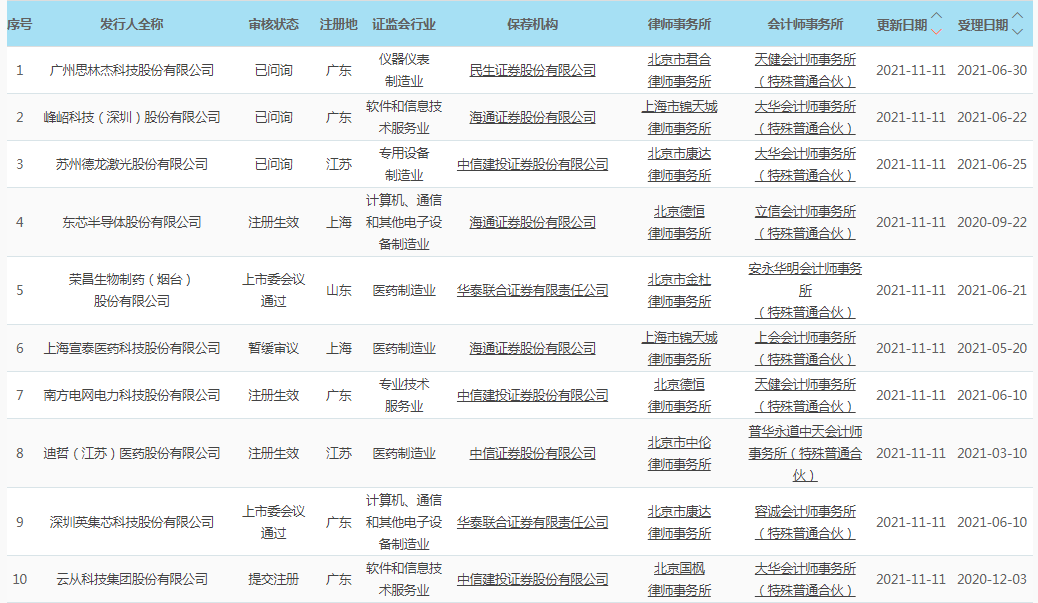Click the 受理日期 column header

[982, 24]
